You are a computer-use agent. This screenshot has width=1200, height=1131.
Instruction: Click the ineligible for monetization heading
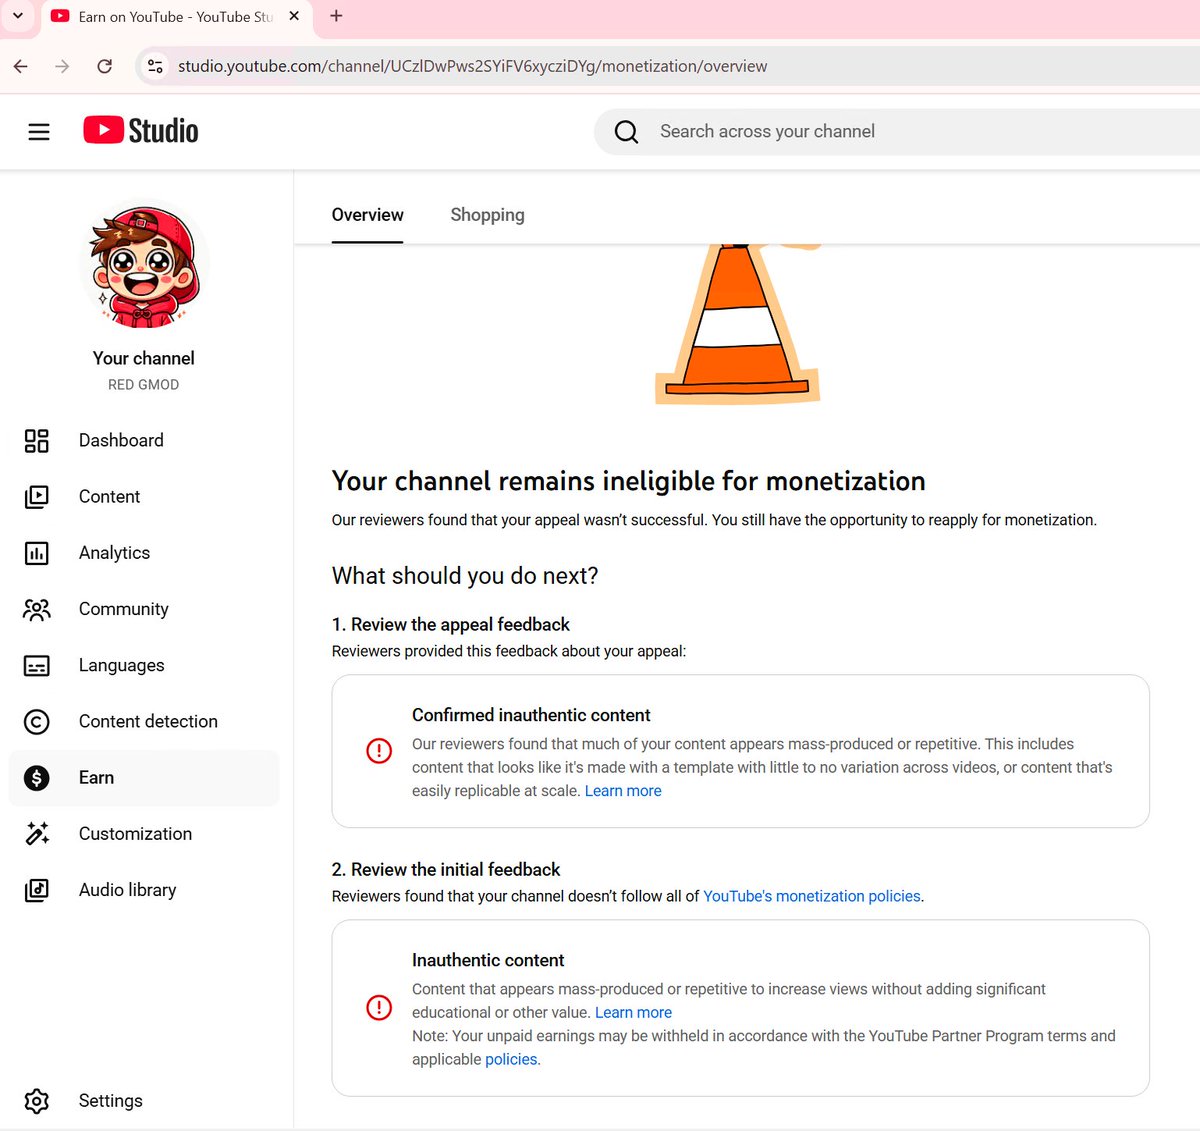tap(628, 481)
